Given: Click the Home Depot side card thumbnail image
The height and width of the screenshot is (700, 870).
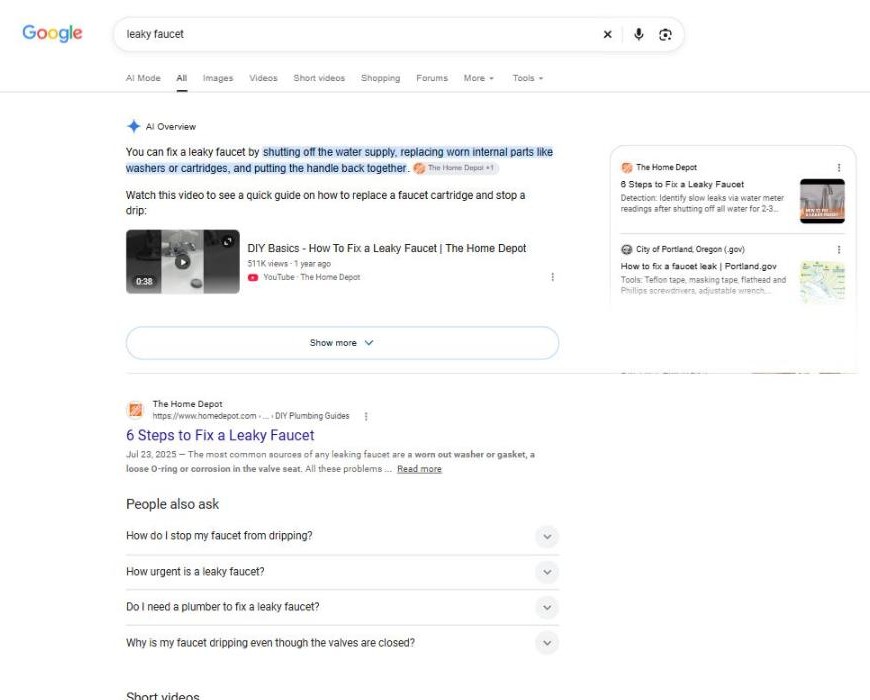Looking at the screenshot, I should [x=822, y=201].
